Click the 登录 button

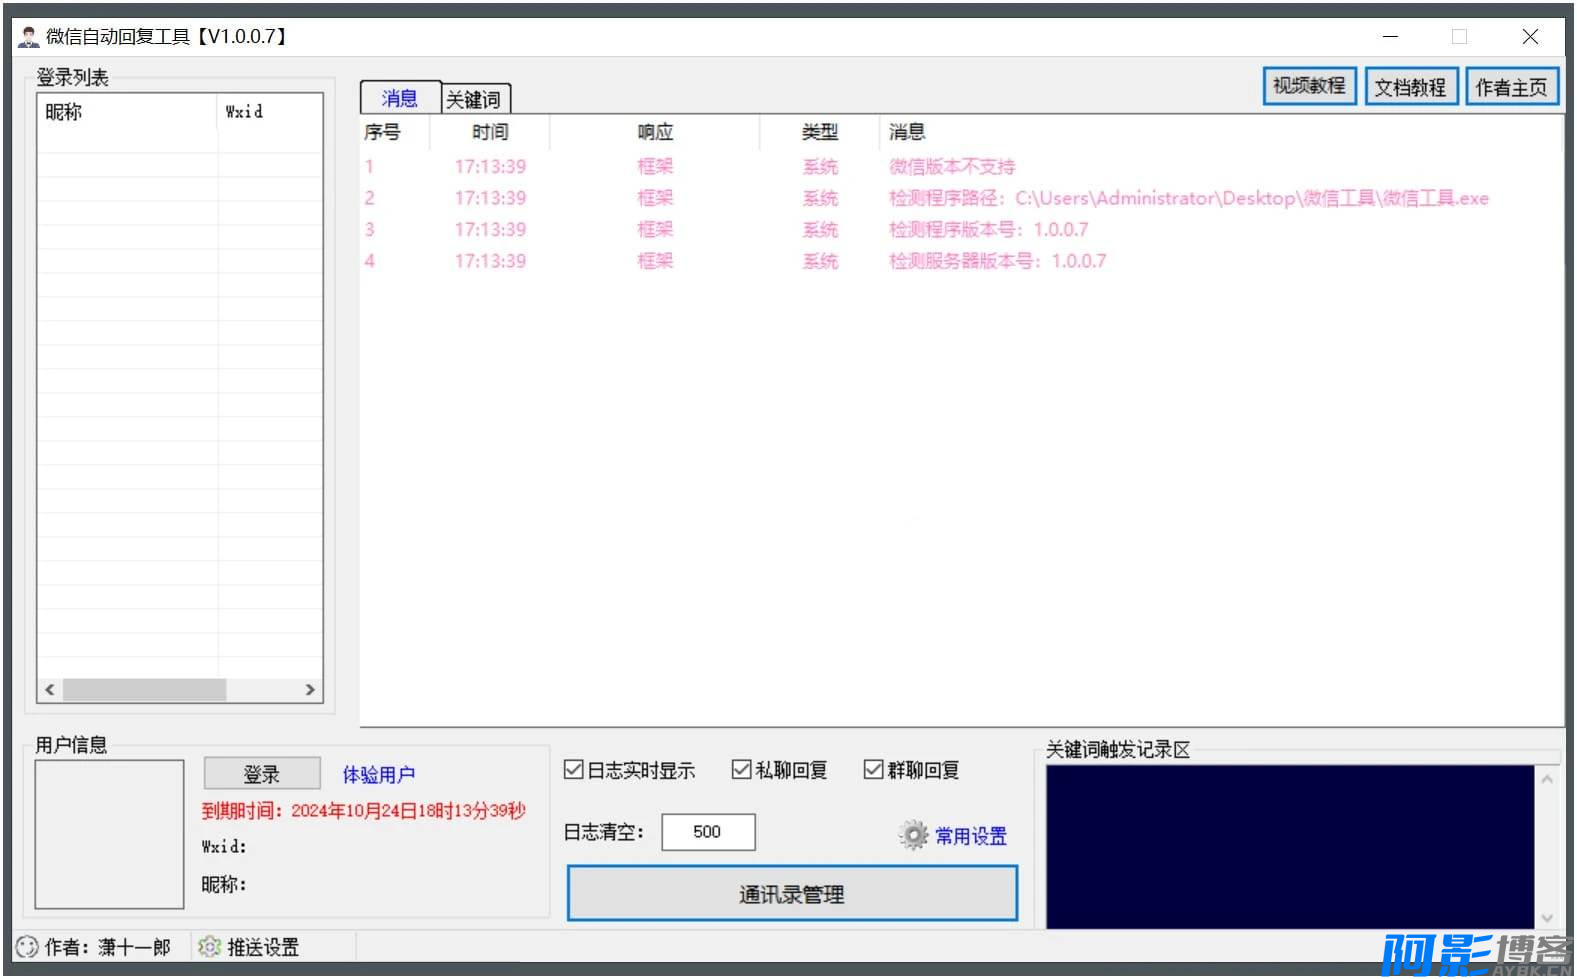pyautogui.click(x=262, y=773)
